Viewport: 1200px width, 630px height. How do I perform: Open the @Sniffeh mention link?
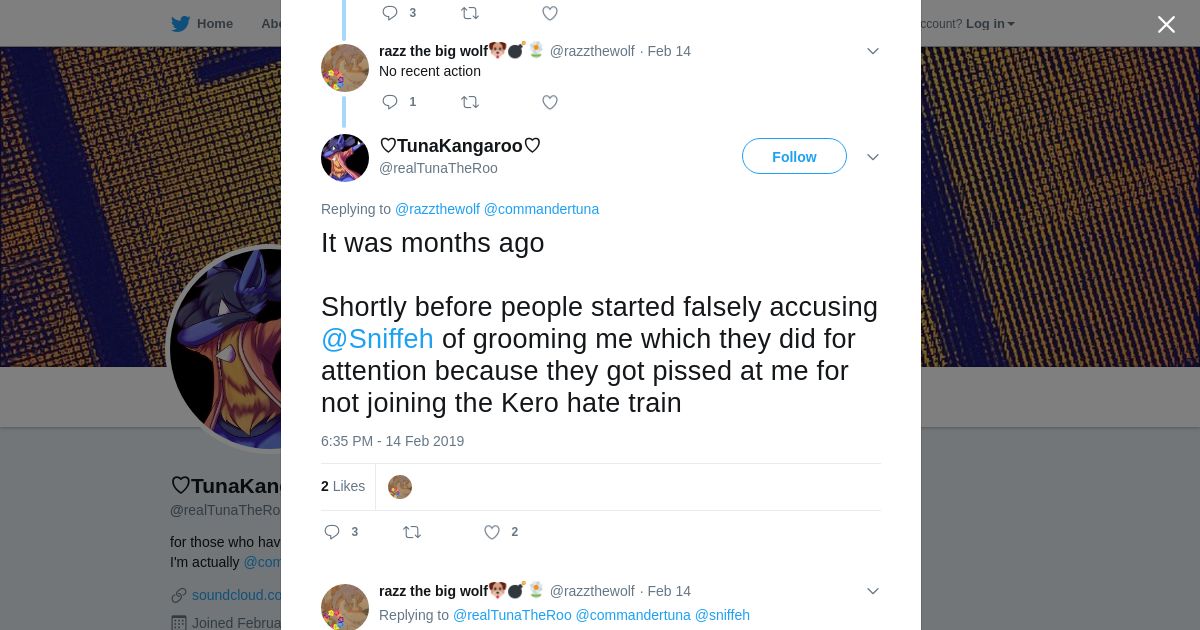click(377, 339)
